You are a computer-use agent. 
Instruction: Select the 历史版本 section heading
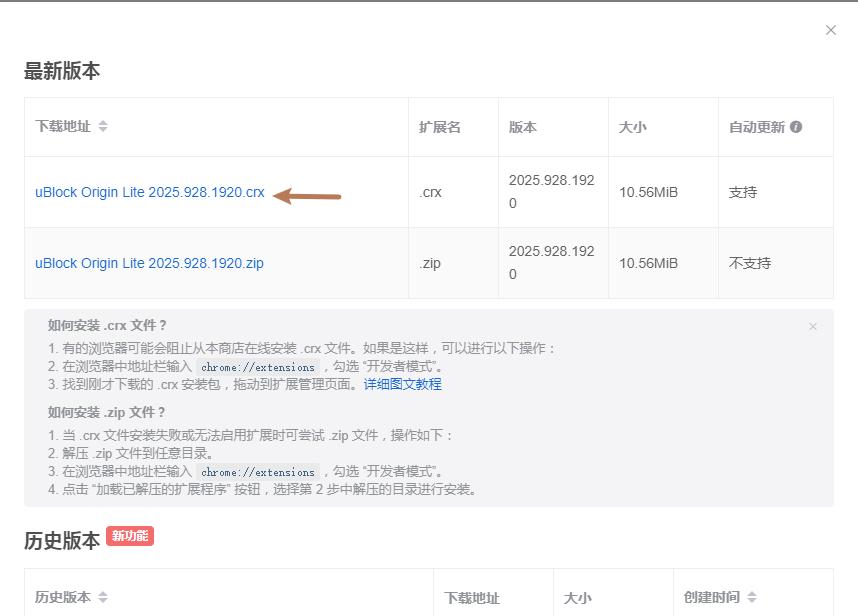tap(62, 541)
